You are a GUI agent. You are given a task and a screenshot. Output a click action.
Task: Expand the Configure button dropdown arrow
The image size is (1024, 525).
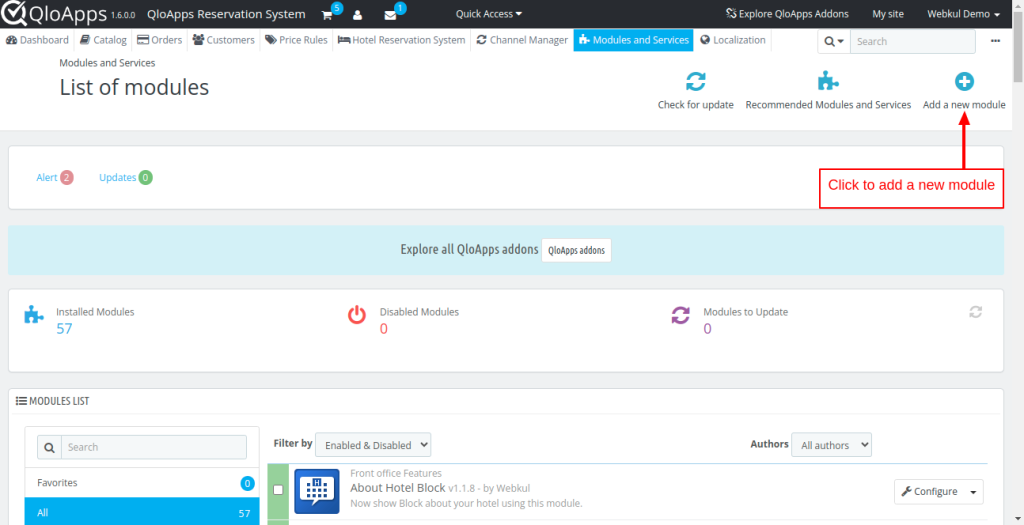[974, 492]
